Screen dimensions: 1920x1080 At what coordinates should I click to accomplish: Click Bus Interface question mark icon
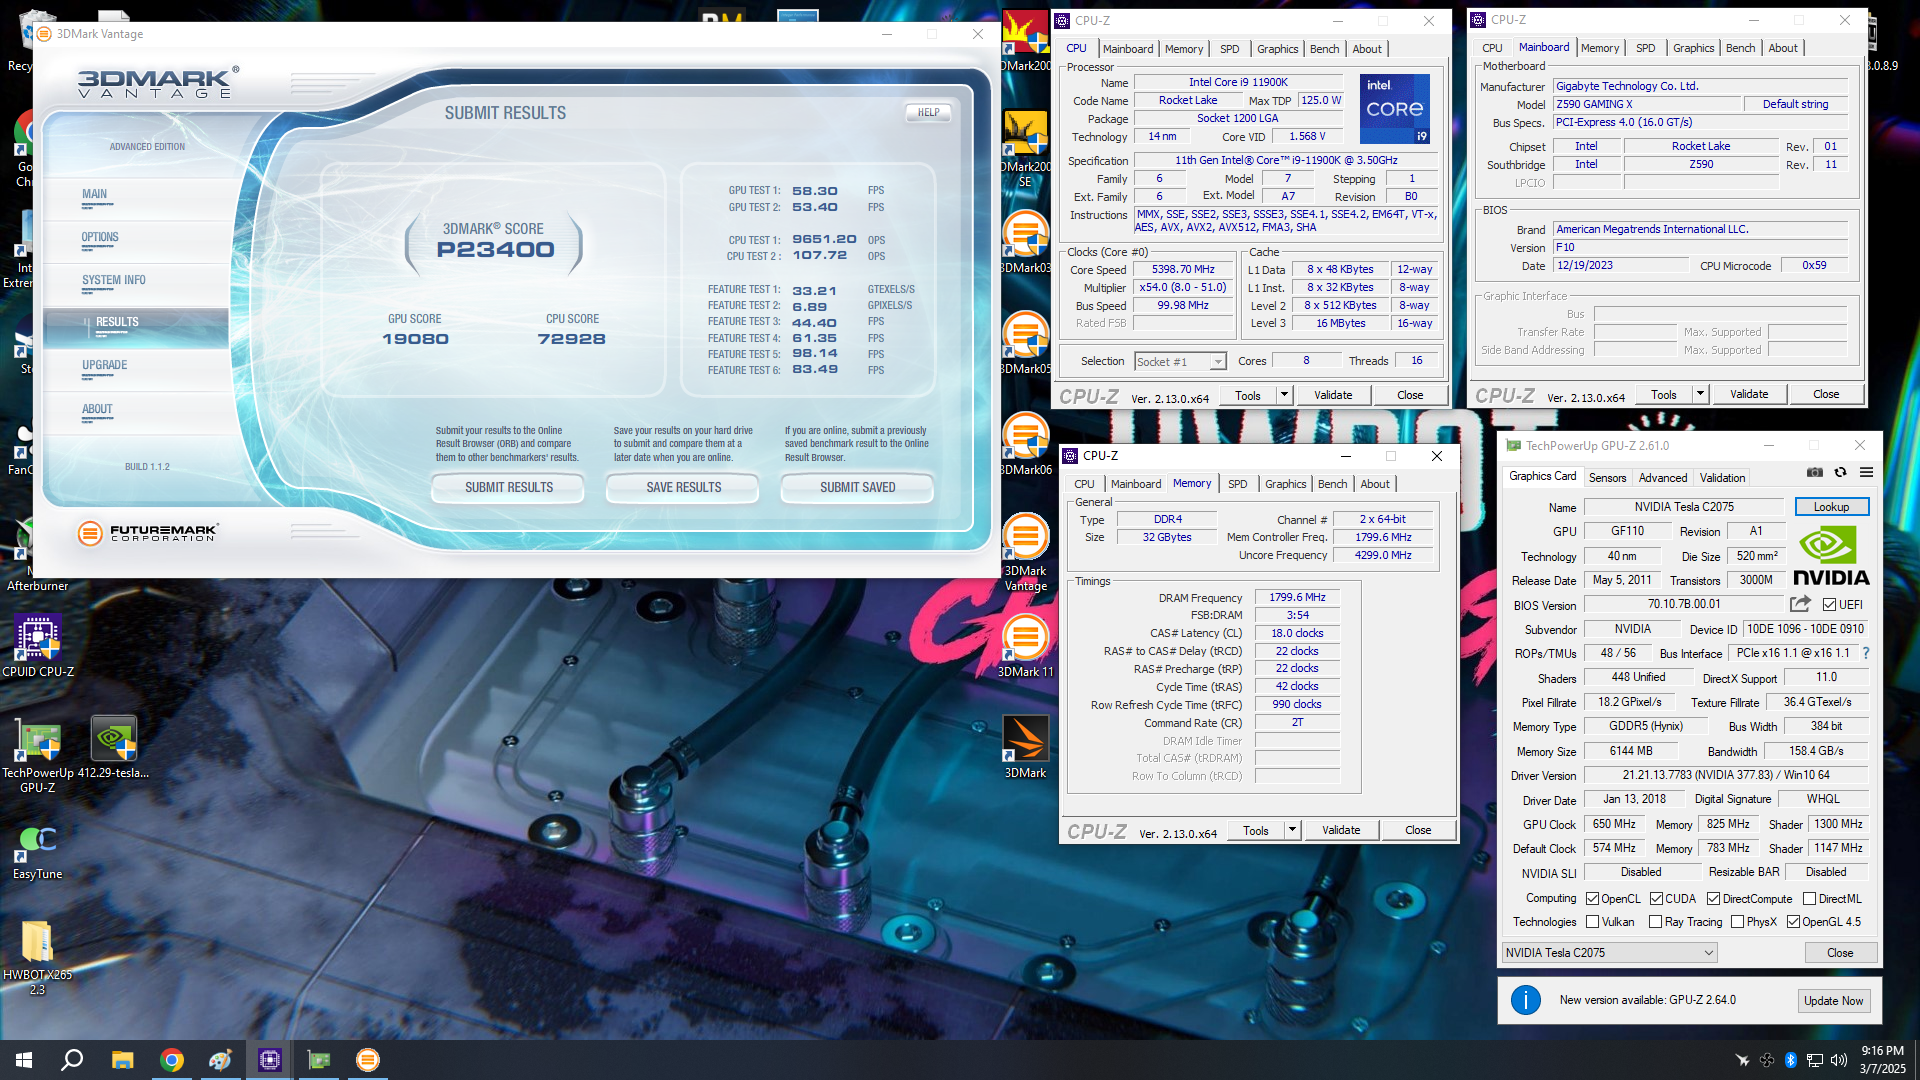1866,653
